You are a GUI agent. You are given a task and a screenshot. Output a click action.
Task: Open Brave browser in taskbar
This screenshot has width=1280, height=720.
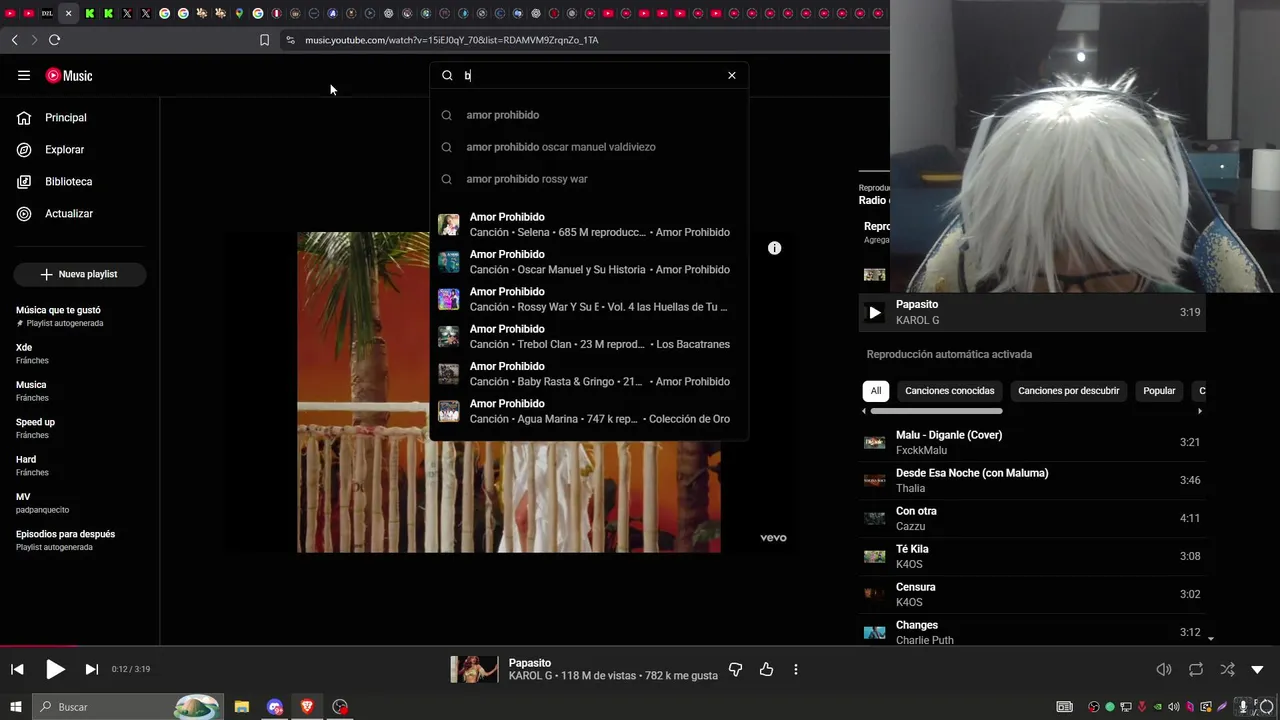[307, 707]
